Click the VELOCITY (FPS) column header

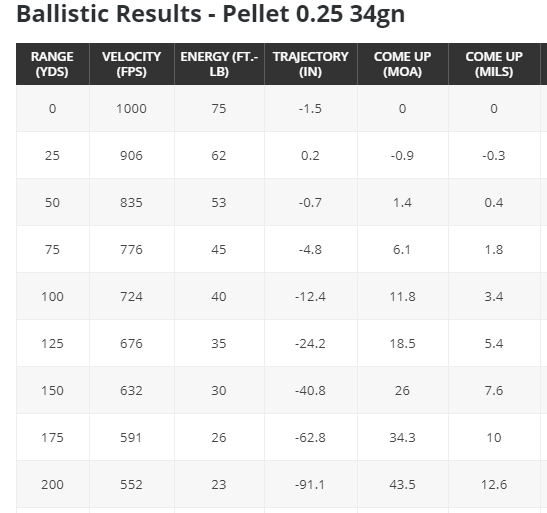132,64
